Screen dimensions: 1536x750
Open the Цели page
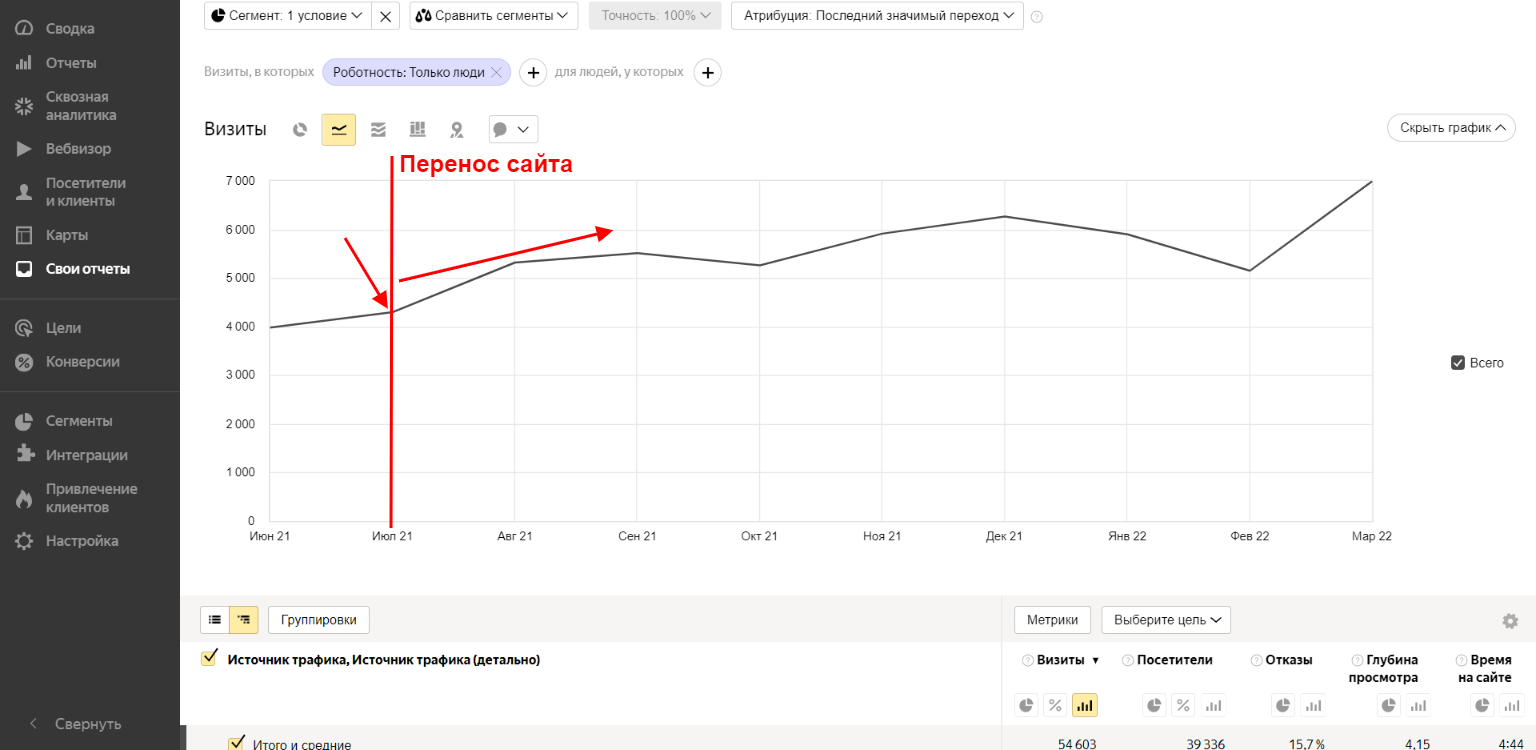[63, 328]
